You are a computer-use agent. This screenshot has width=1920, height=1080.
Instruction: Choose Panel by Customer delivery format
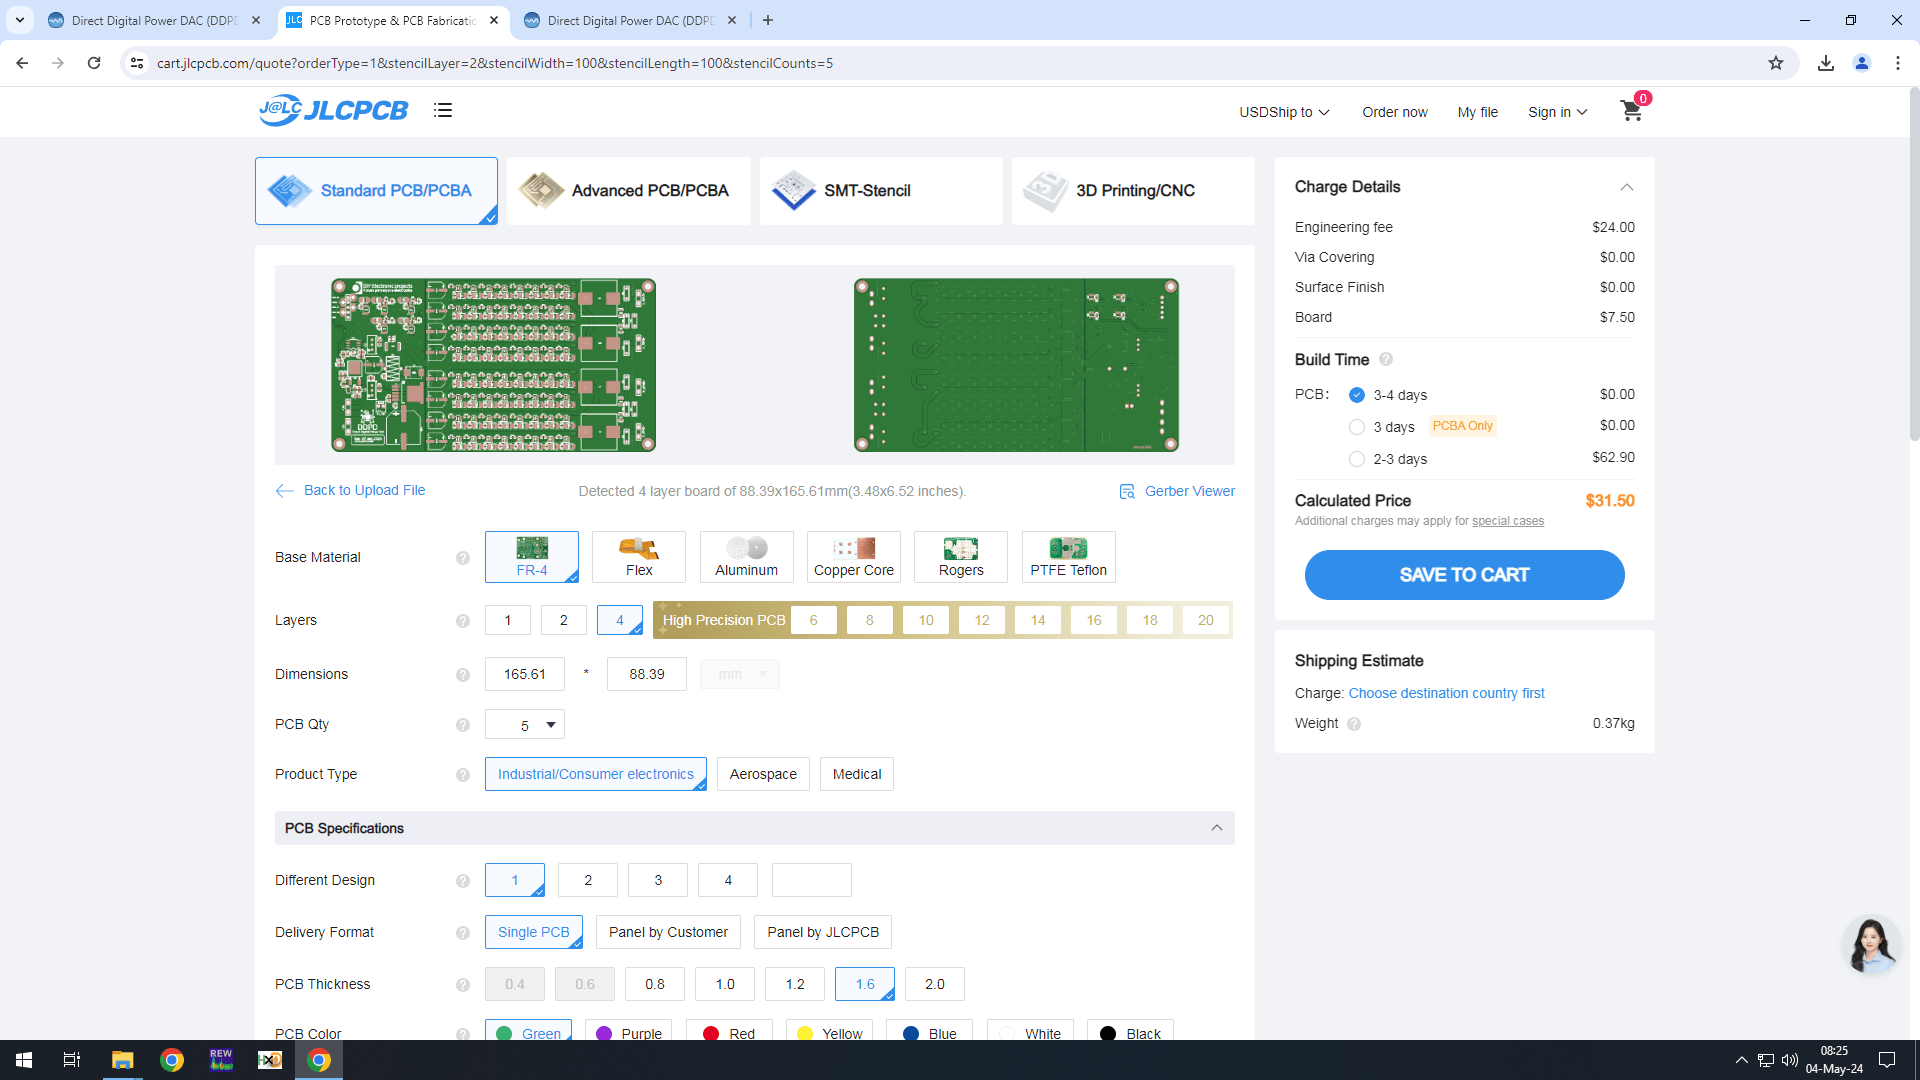pos(668,932)
